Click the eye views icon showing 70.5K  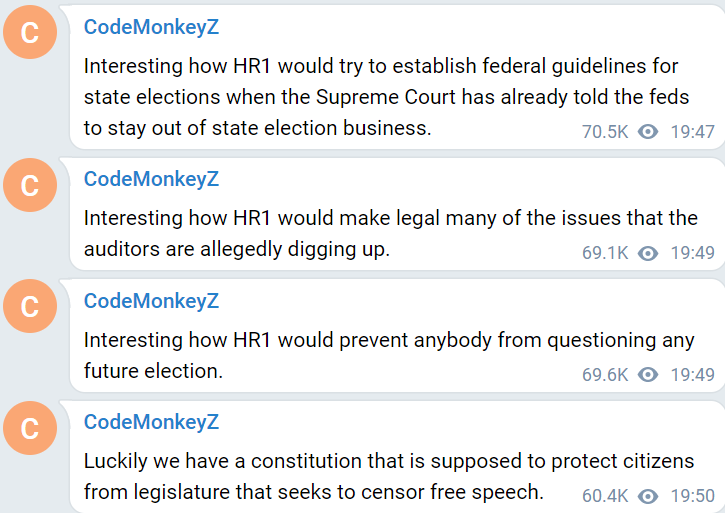pos(648,132)
